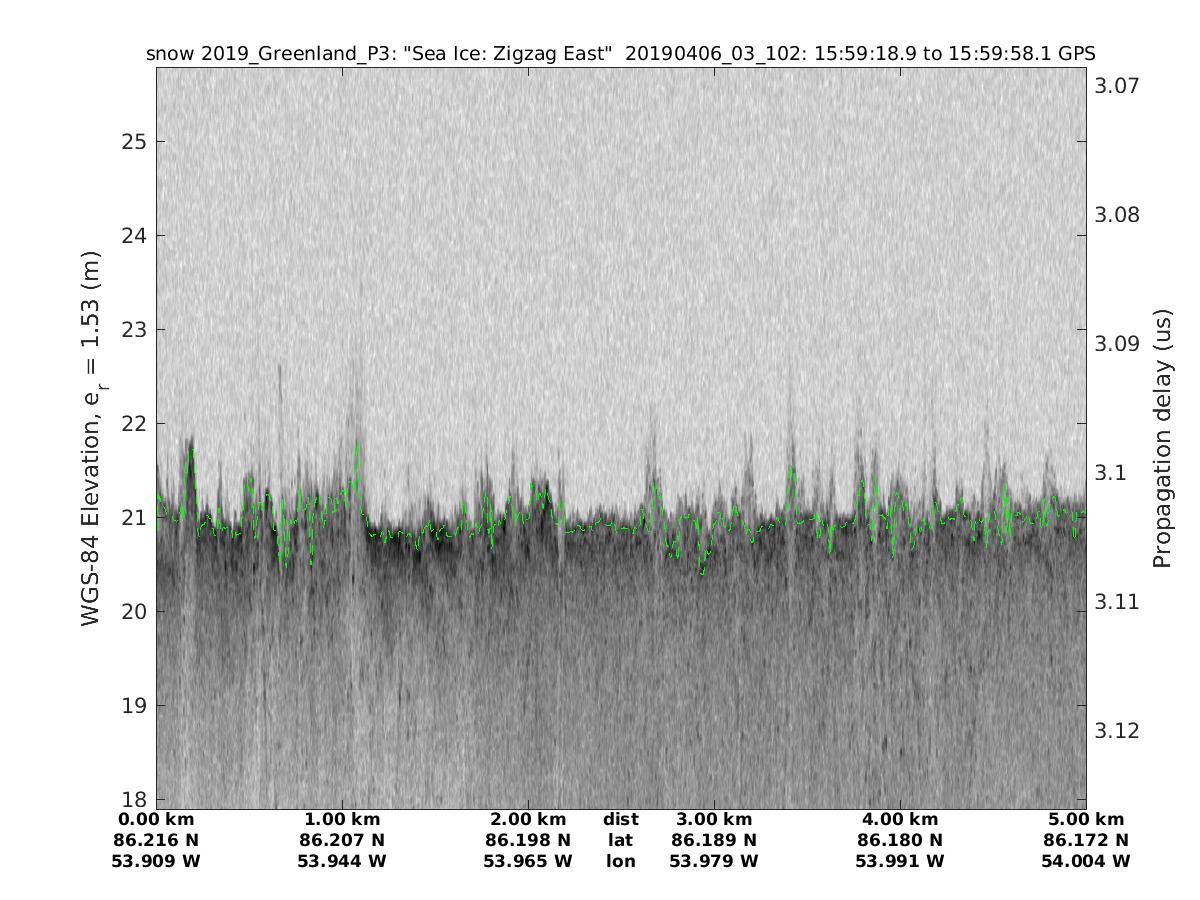
Task: Click the 0.00 km distance tick label
Action: (157, 820)
